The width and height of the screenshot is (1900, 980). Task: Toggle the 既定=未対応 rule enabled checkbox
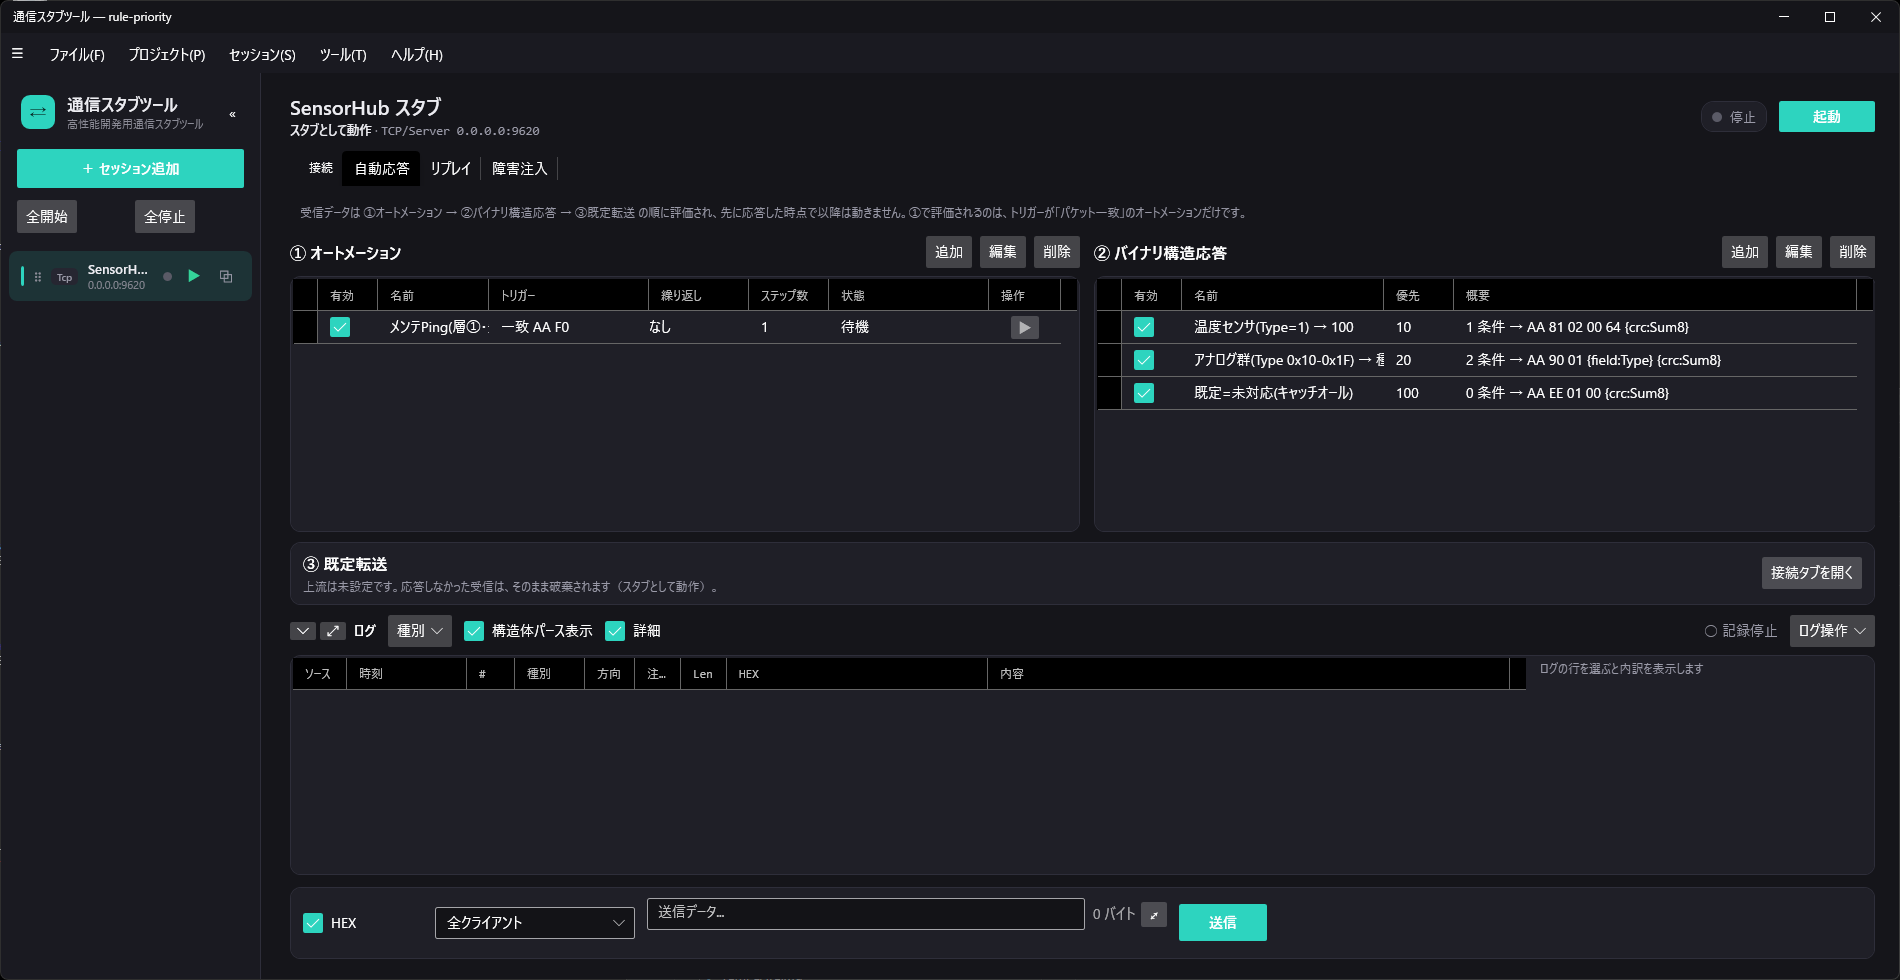(1144, 393)
